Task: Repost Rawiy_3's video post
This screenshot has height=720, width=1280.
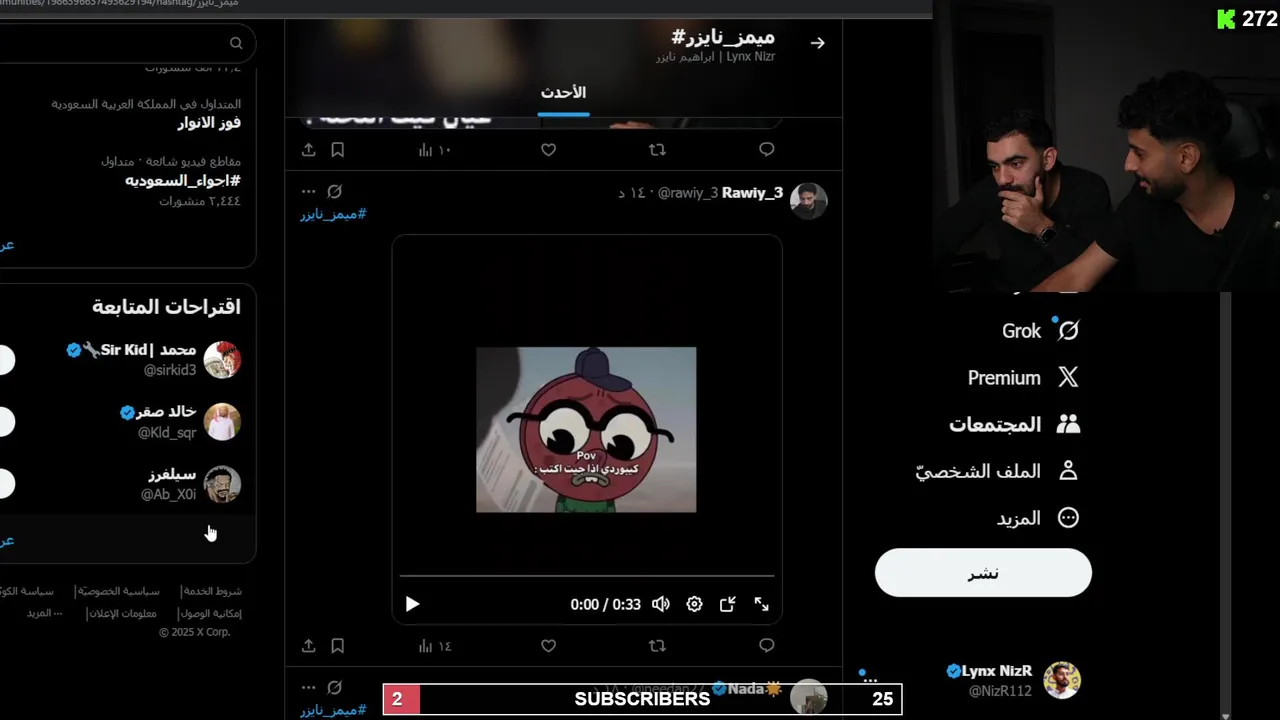Action: pos(657,646)
